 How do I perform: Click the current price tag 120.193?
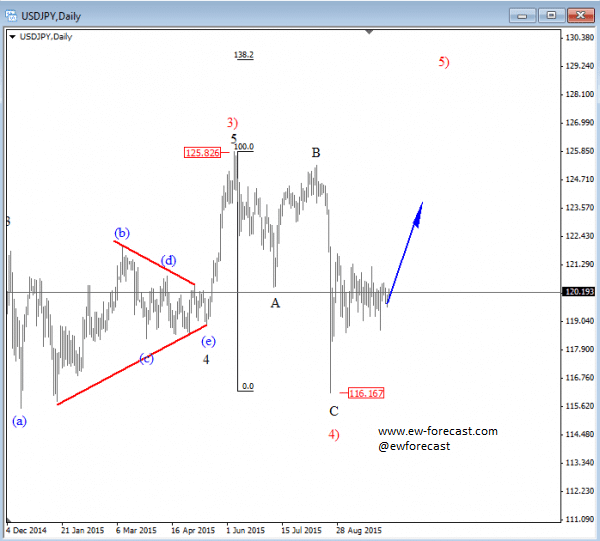pyautogui.click(x=579, y=292)
